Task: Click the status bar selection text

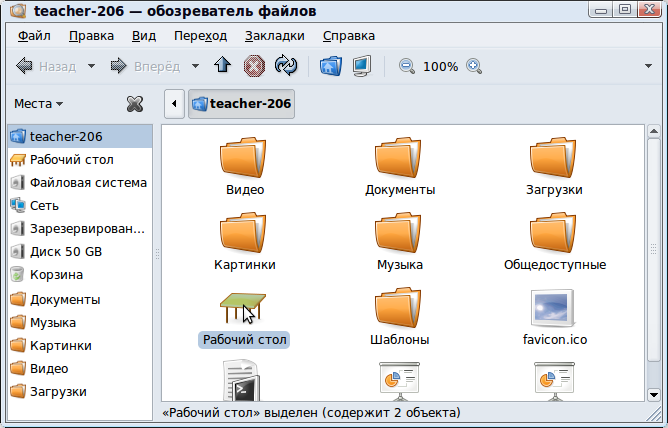Action: point(311,413)
